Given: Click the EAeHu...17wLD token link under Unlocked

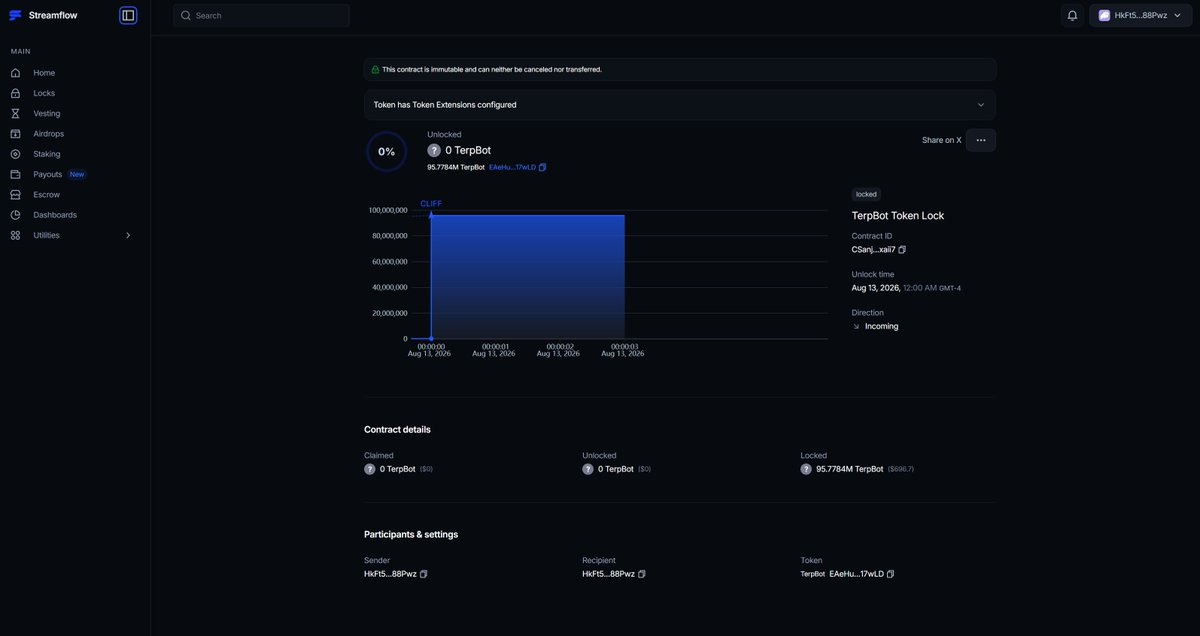Looking at the screenshot, I should tap(512, 167).
